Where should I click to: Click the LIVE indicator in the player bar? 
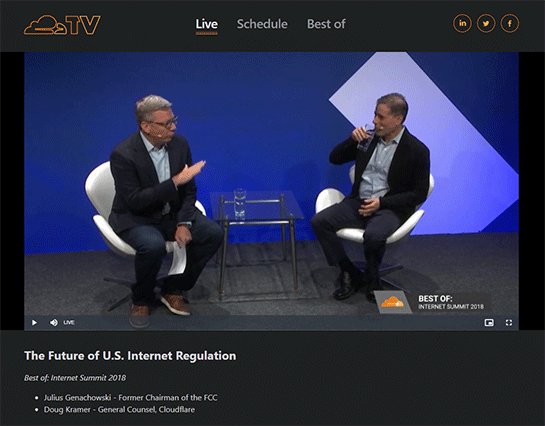(x=69, y=322)
